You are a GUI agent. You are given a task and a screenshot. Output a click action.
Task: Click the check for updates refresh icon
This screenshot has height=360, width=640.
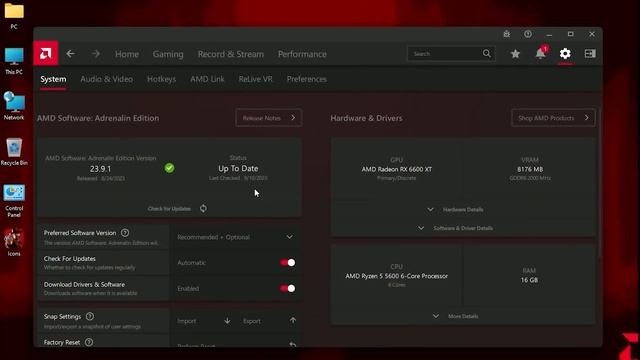click(x=203, y=208)
